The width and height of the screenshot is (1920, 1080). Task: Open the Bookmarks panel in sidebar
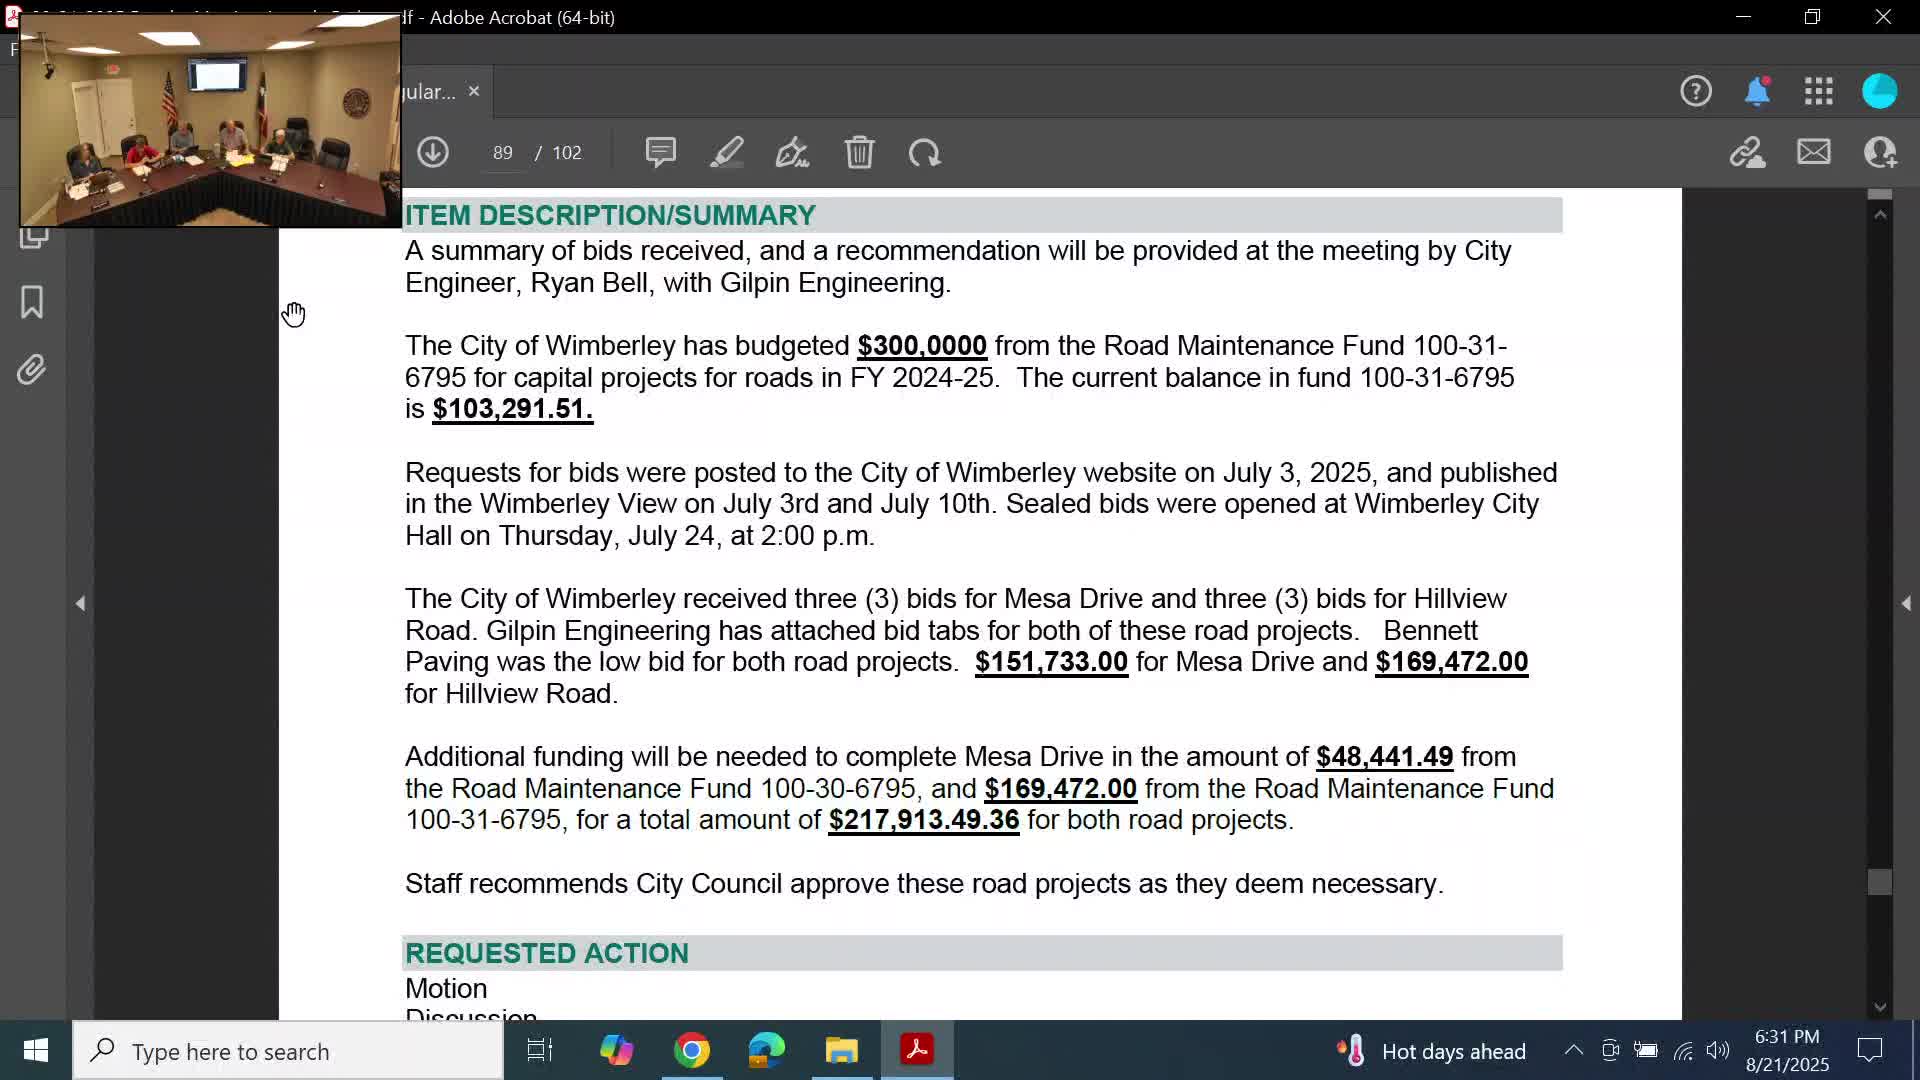[x=31, y=303]
